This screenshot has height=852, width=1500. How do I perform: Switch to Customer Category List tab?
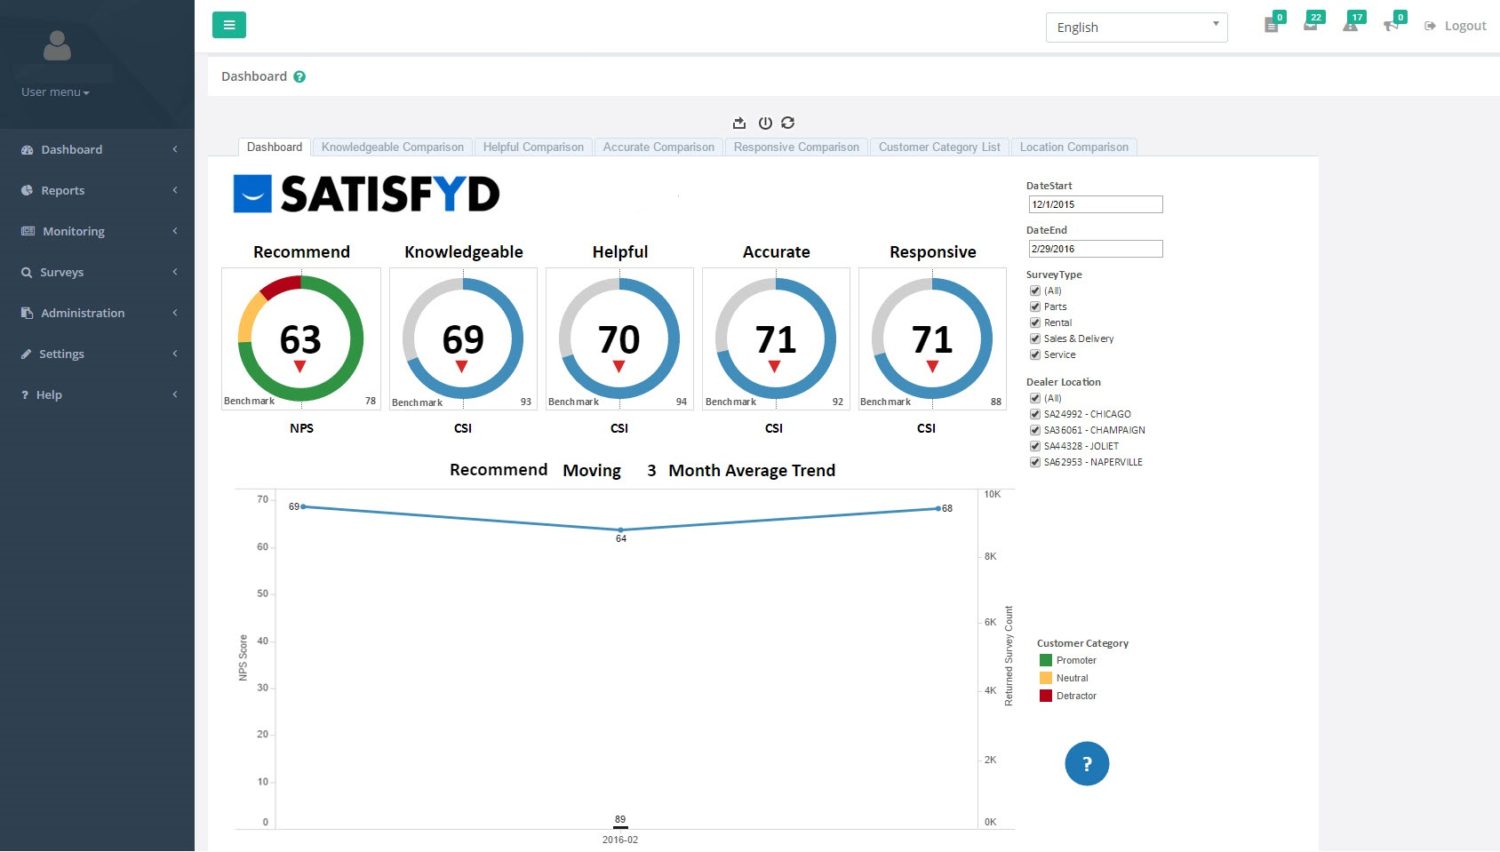(939, 147)
